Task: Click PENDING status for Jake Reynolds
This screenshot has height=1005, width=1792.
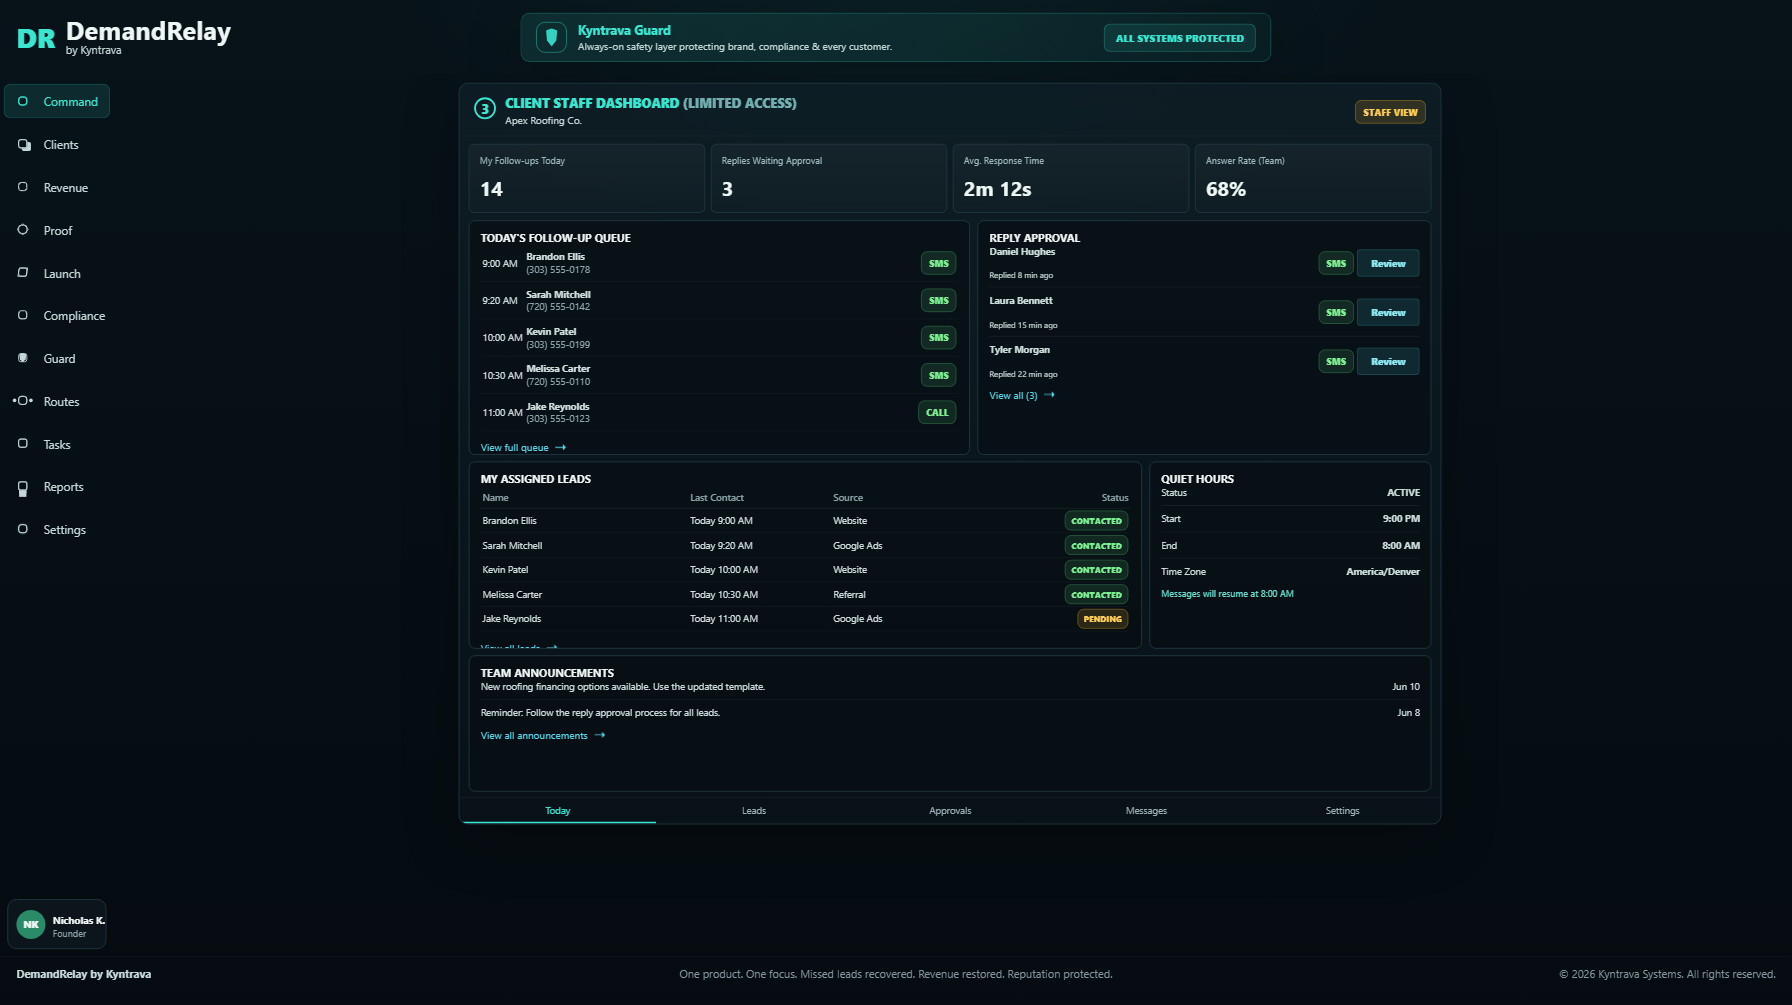Action: (1102, 619)
